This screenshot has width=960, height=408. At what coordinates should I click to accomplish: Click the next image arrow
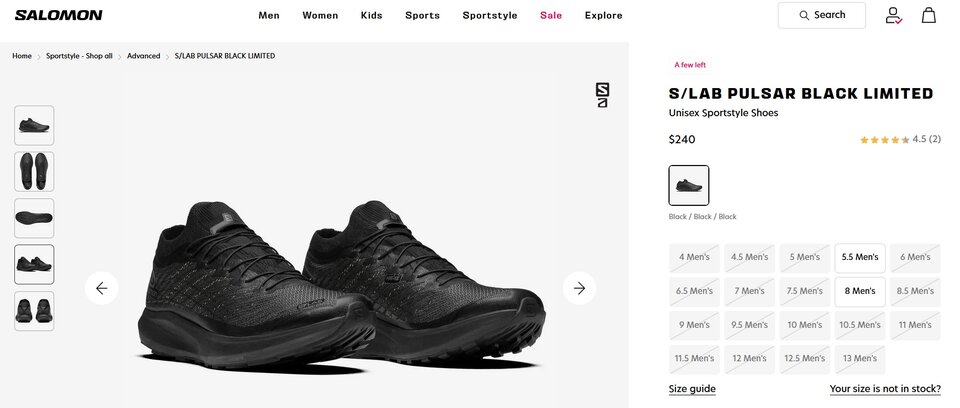(x=579, y=288)
